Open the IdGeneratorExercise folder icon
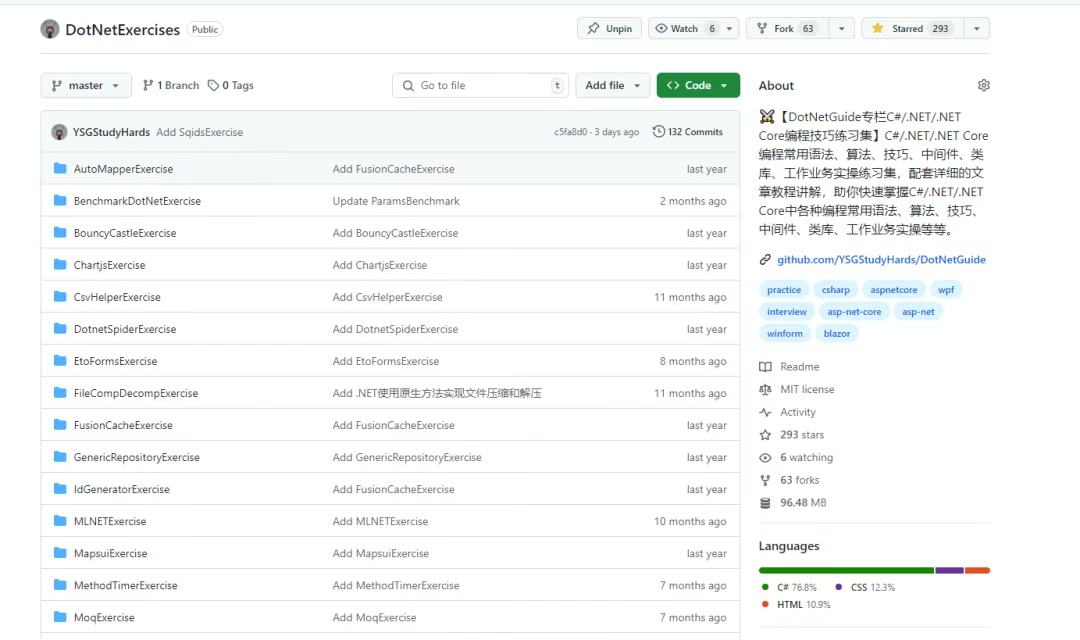 tap(60, 488)
